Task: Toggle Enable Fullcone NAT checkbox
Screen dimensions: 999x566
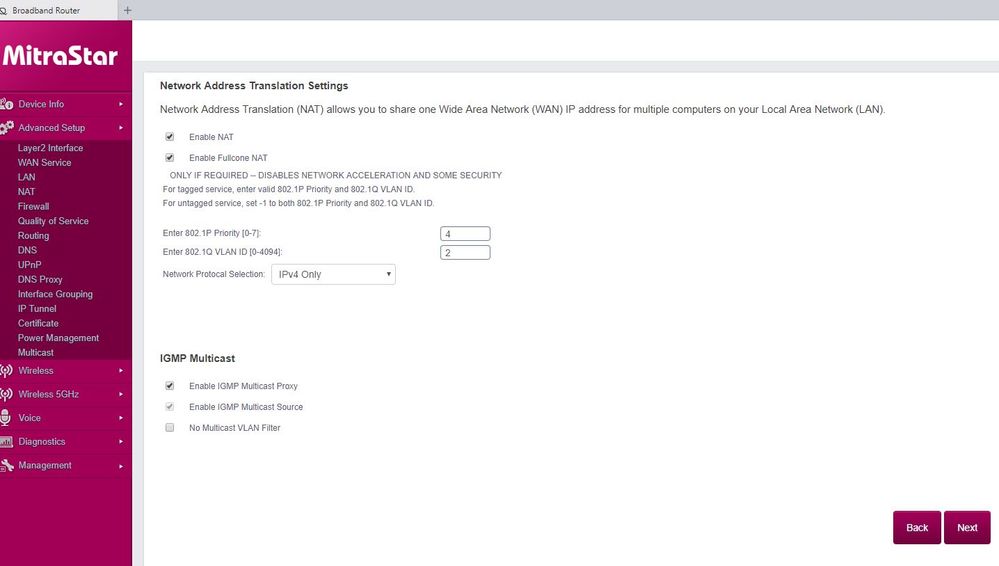Action: click(x=170, y=158)
